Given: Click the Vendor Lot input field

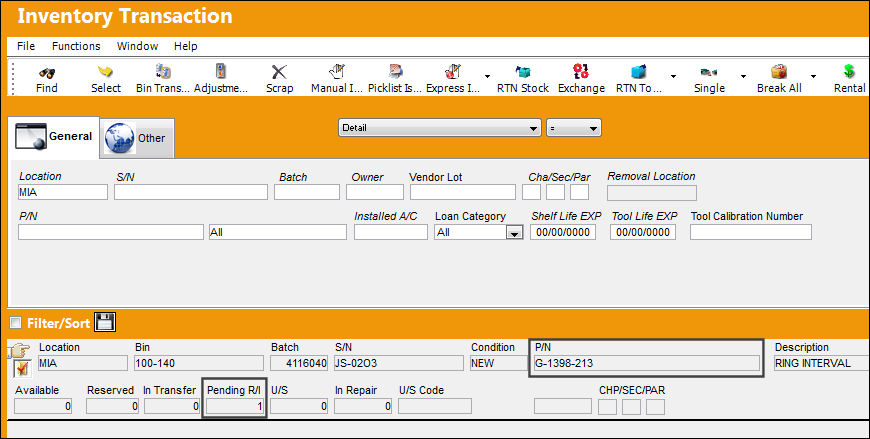Looking at the screenshot, I should [463, 193].
